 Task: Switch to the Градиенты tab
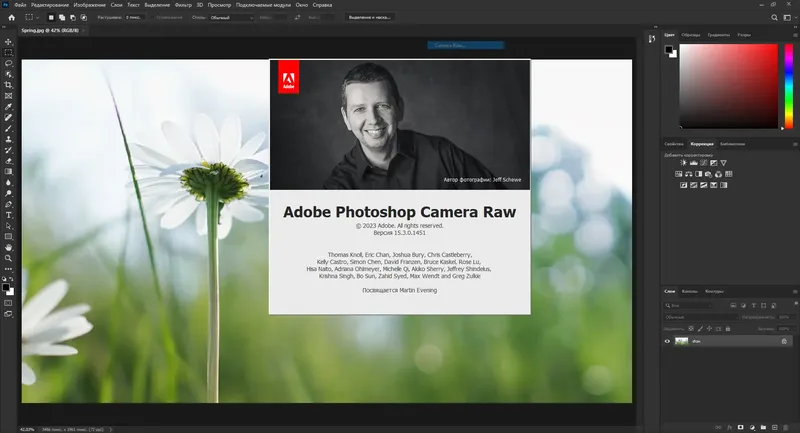[718, 35]
